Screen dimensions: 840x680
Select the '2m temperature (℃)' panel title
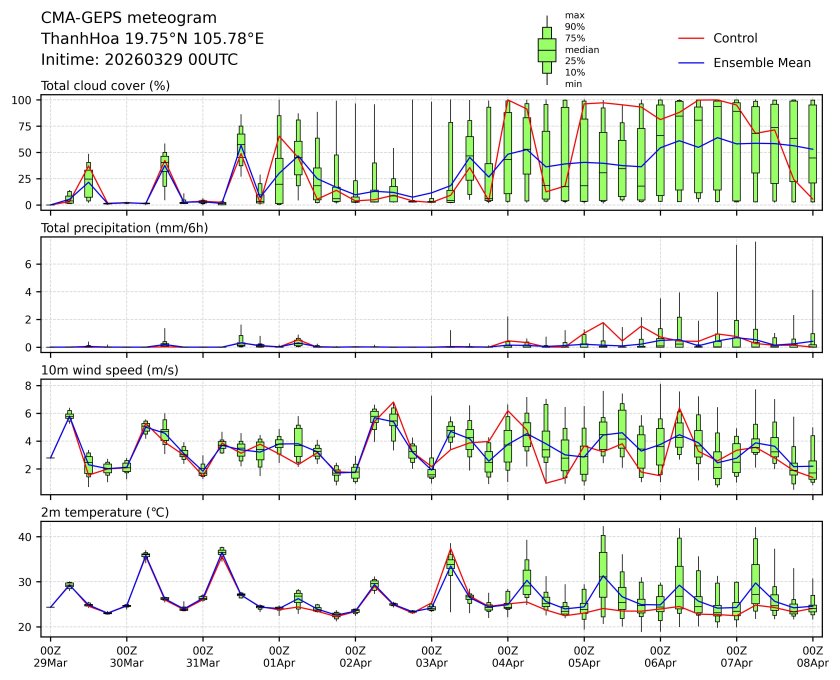pyautogui.click(x=99, y=513)
